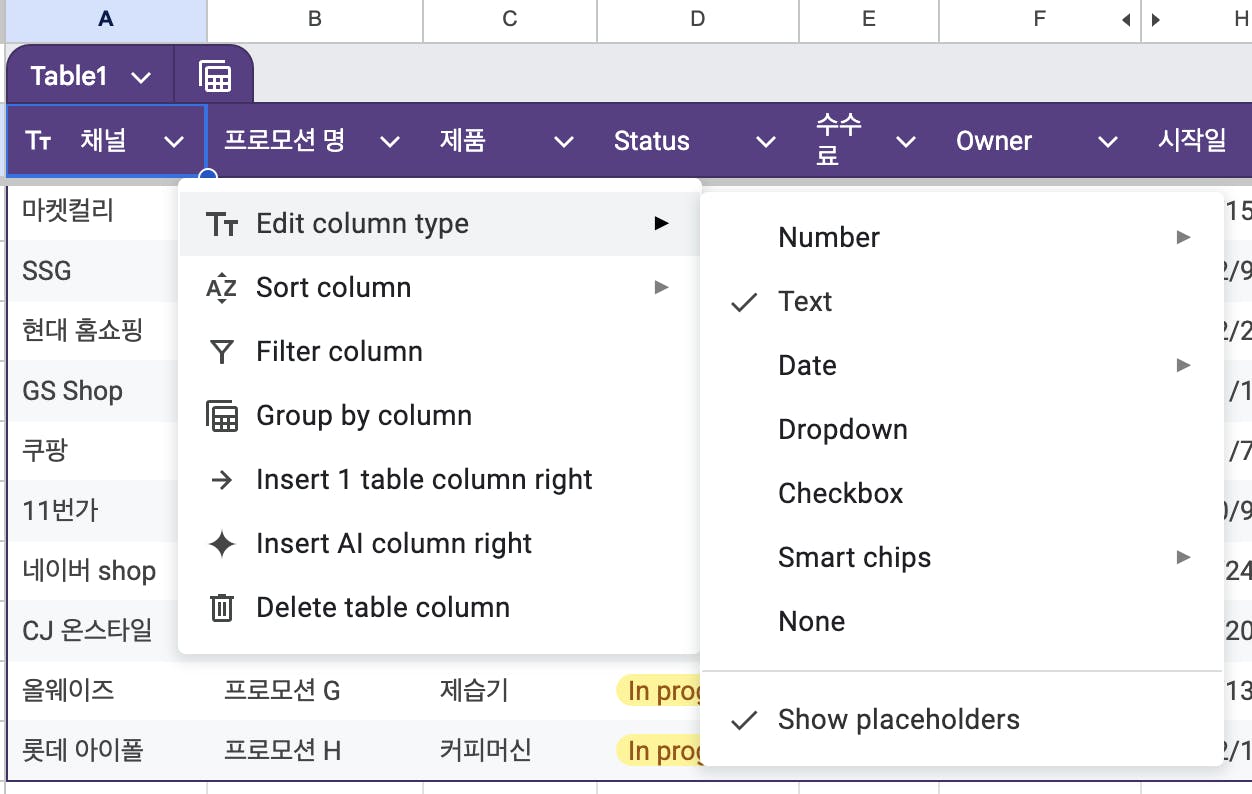Choose Checkbox as the column type
This screenshot has height=794, width=1252.
pos(840,494)
